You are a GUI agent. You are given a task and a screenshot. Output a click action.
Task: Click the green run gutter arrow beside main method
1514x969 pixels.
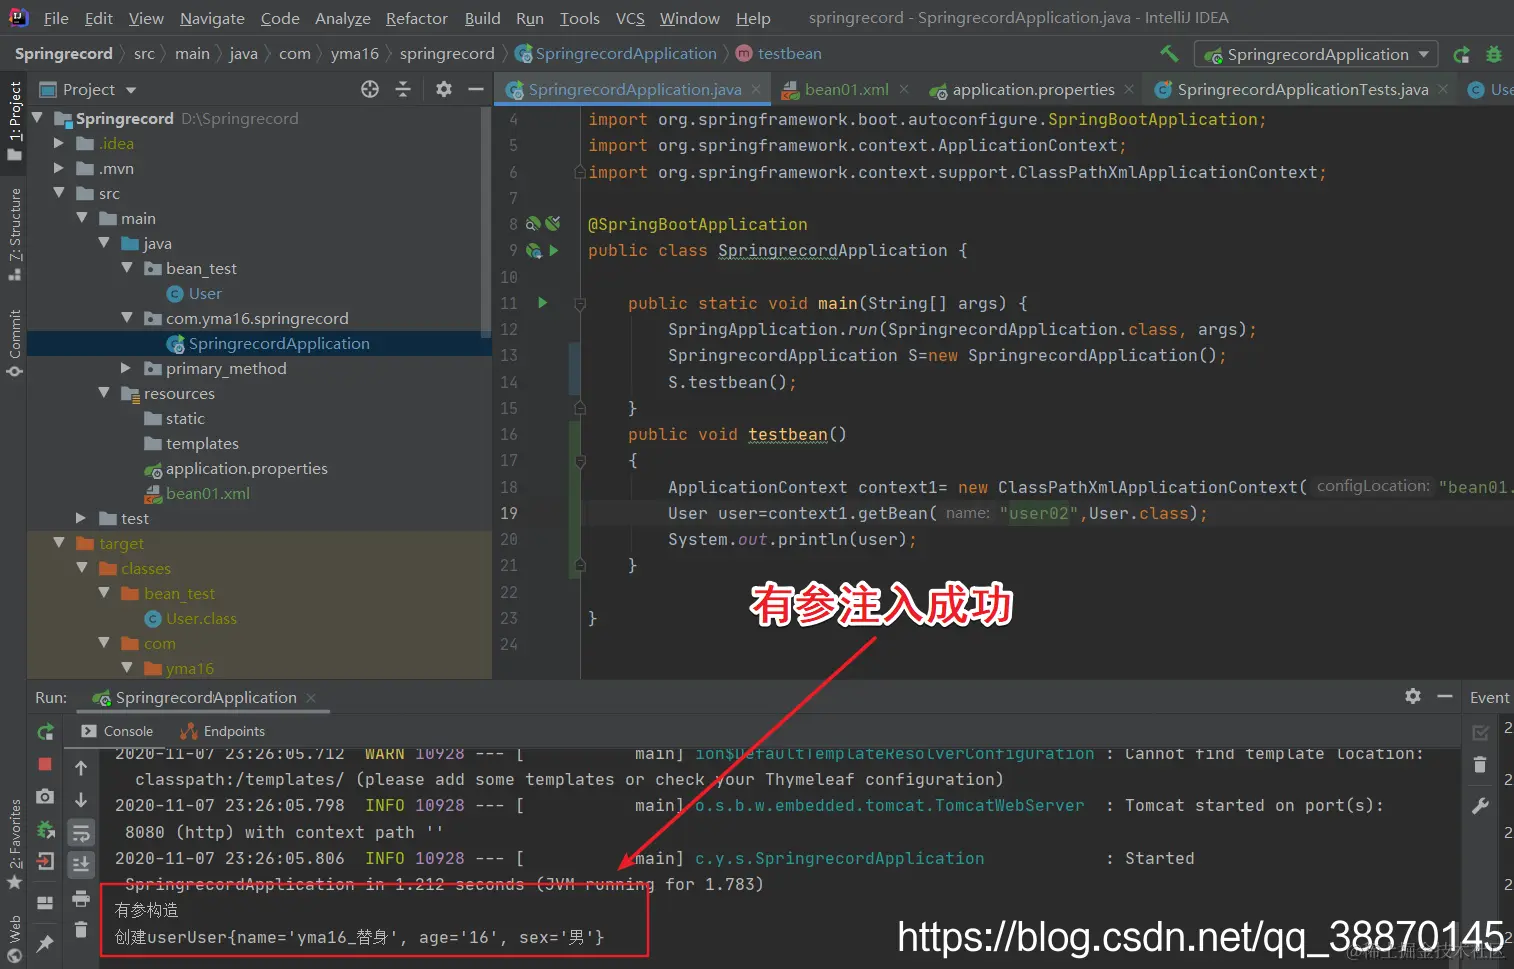pos(542,302)
